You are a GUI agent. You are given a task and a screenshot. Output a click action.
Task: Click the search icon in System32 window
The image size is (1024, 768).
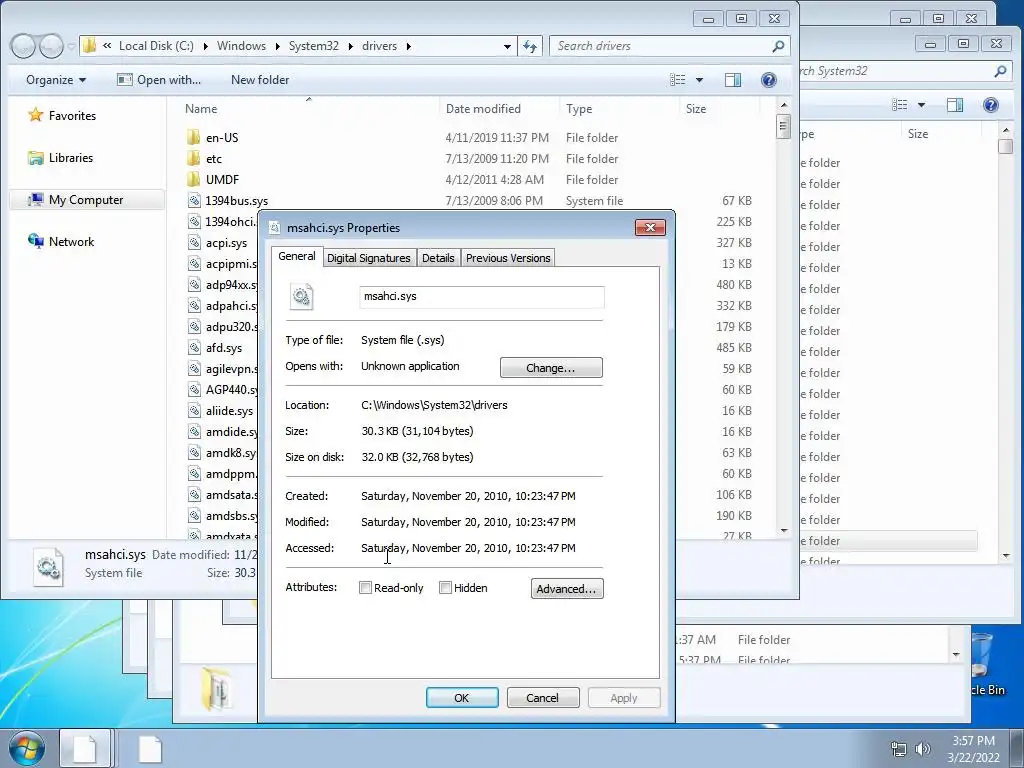click(1000, 71)
